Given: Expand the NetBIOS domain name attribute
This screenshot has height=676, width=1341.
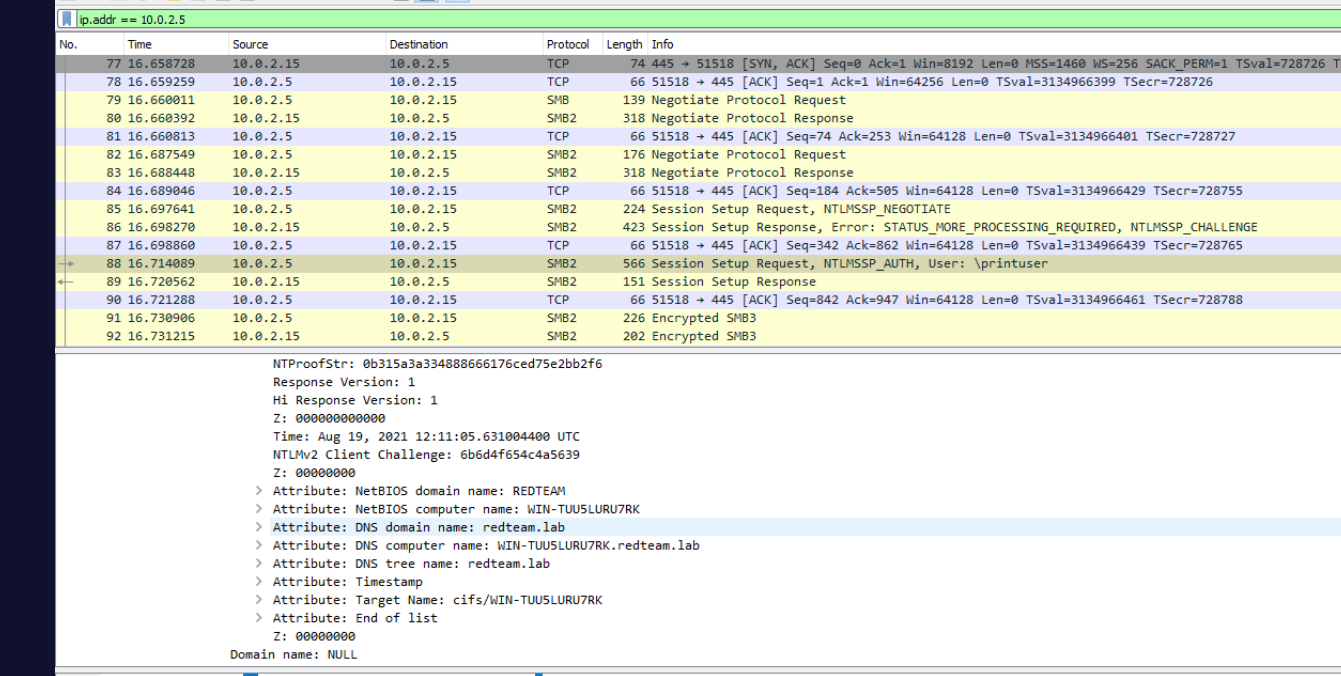Looking at the screenshot, I should pyautogui.click(x=259, y=491).
